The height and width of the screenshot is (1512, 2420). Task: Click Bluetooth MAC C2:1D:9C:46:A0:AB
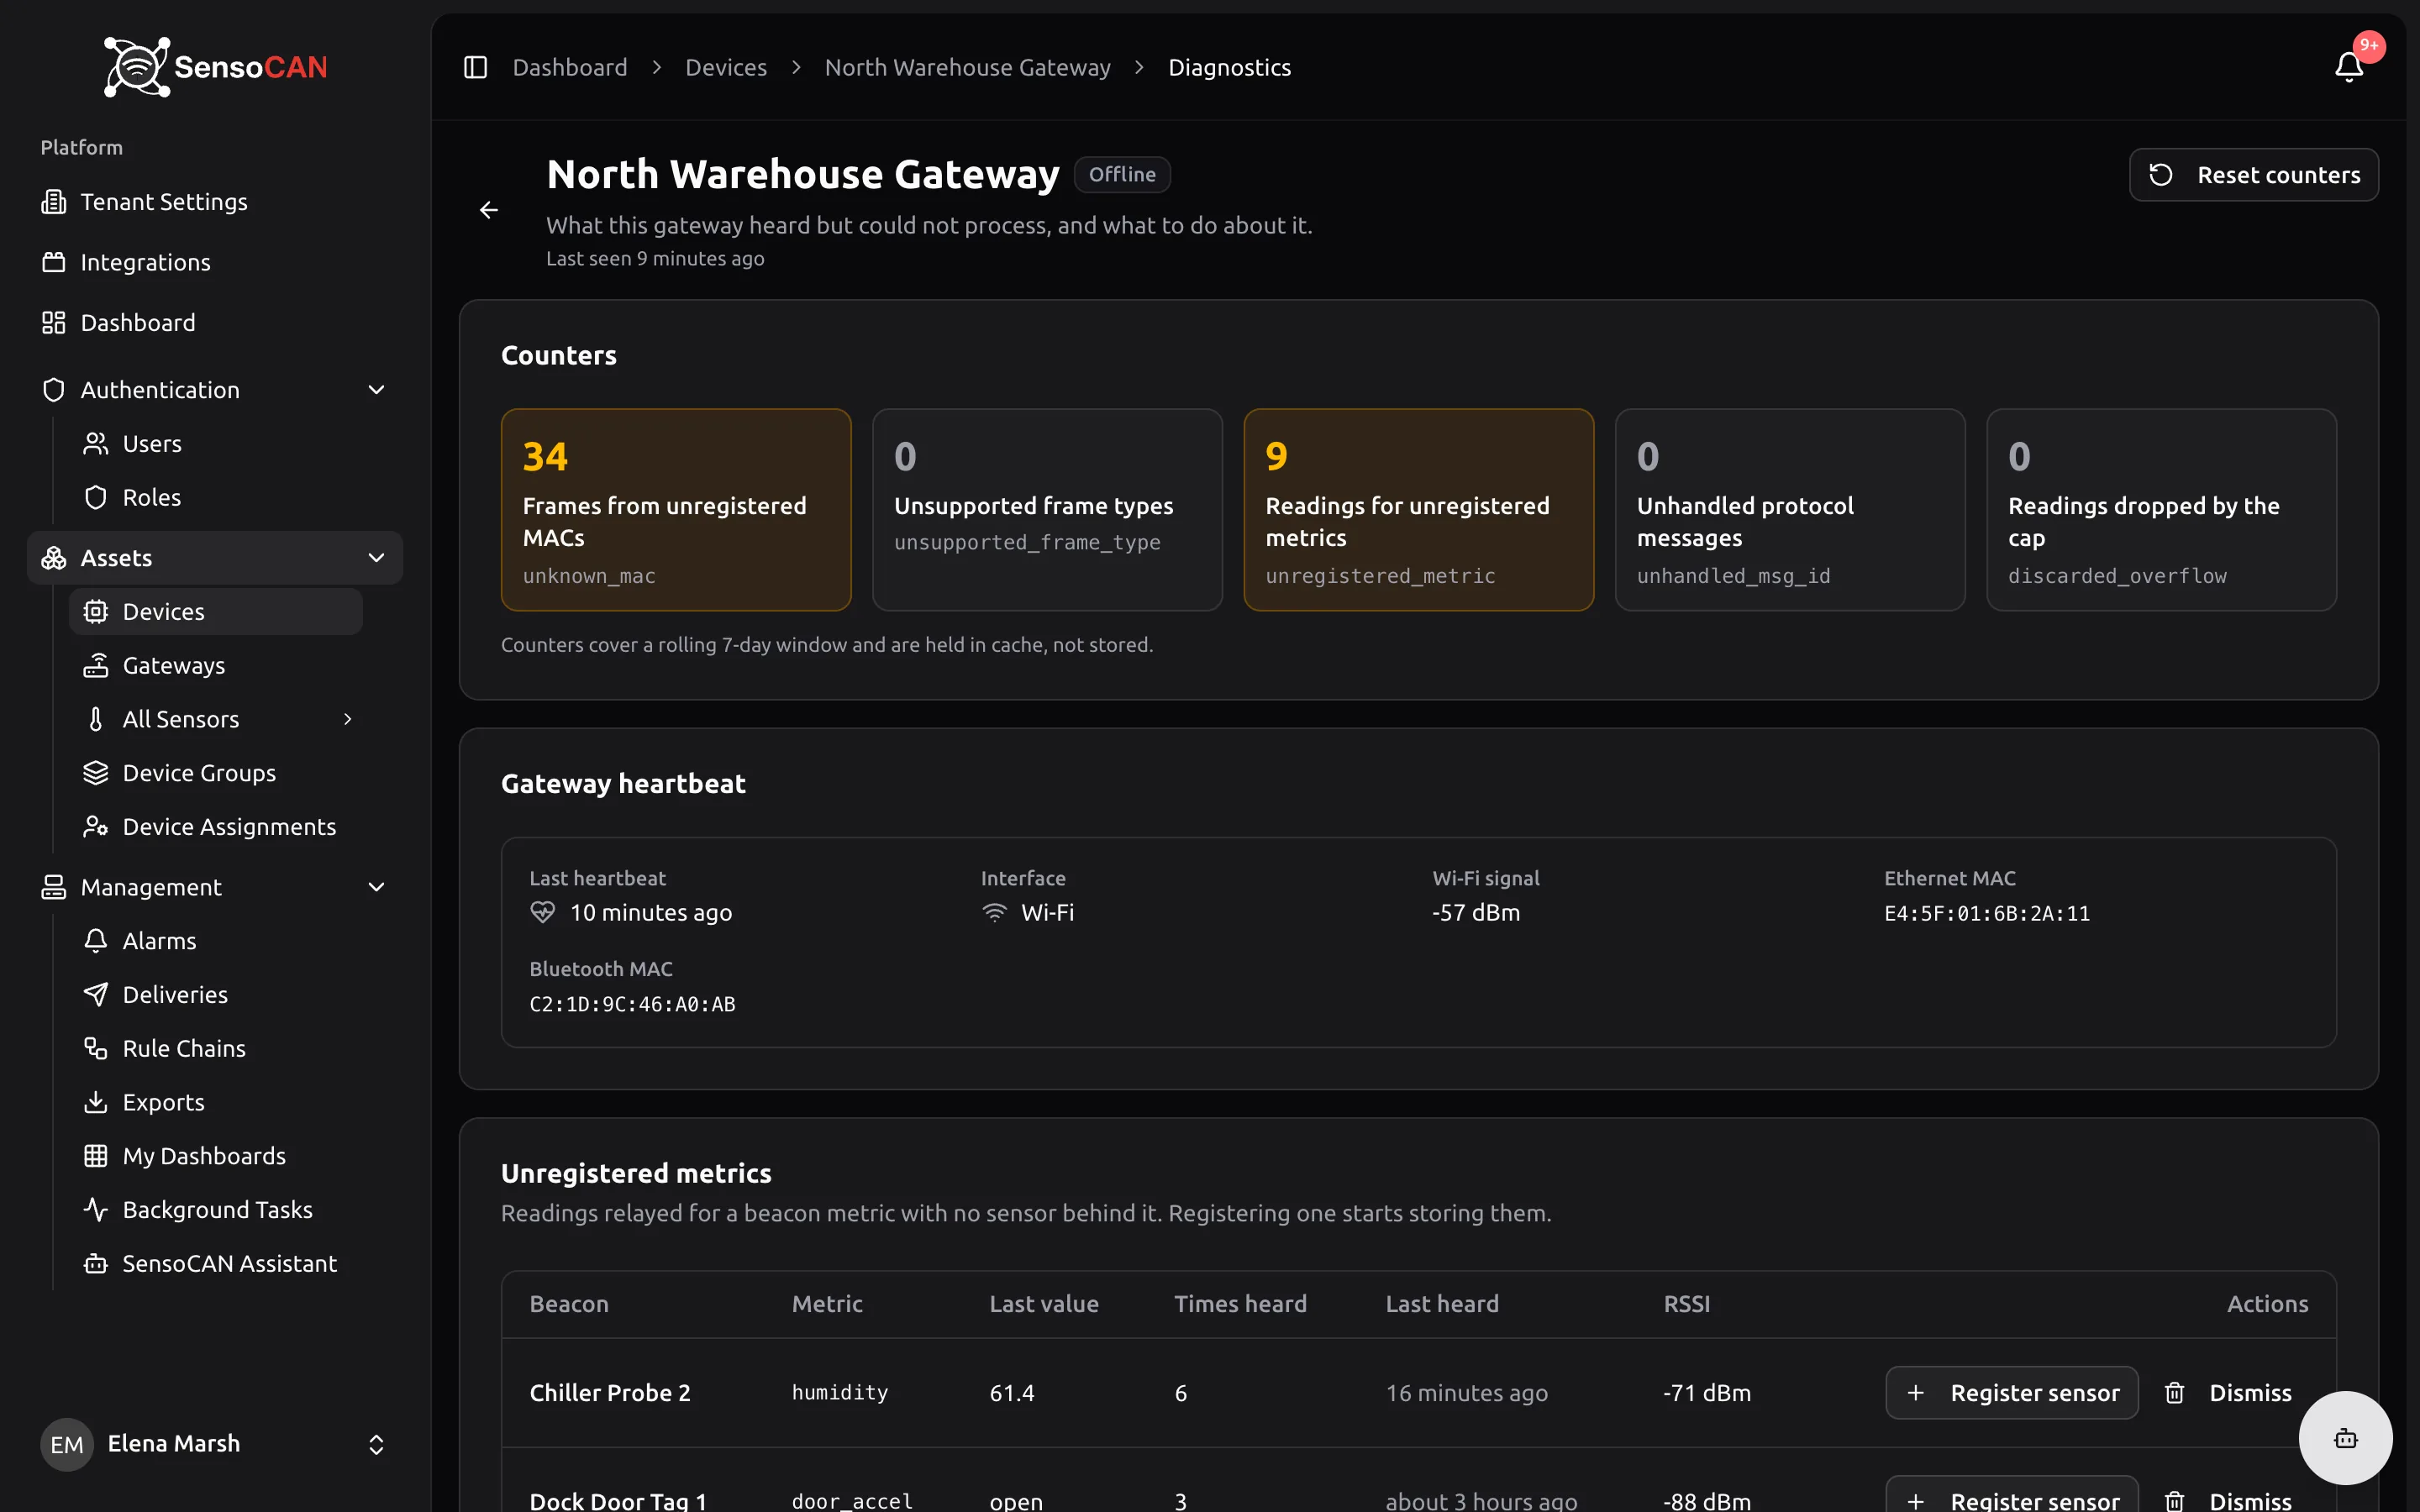point(632,1005)
